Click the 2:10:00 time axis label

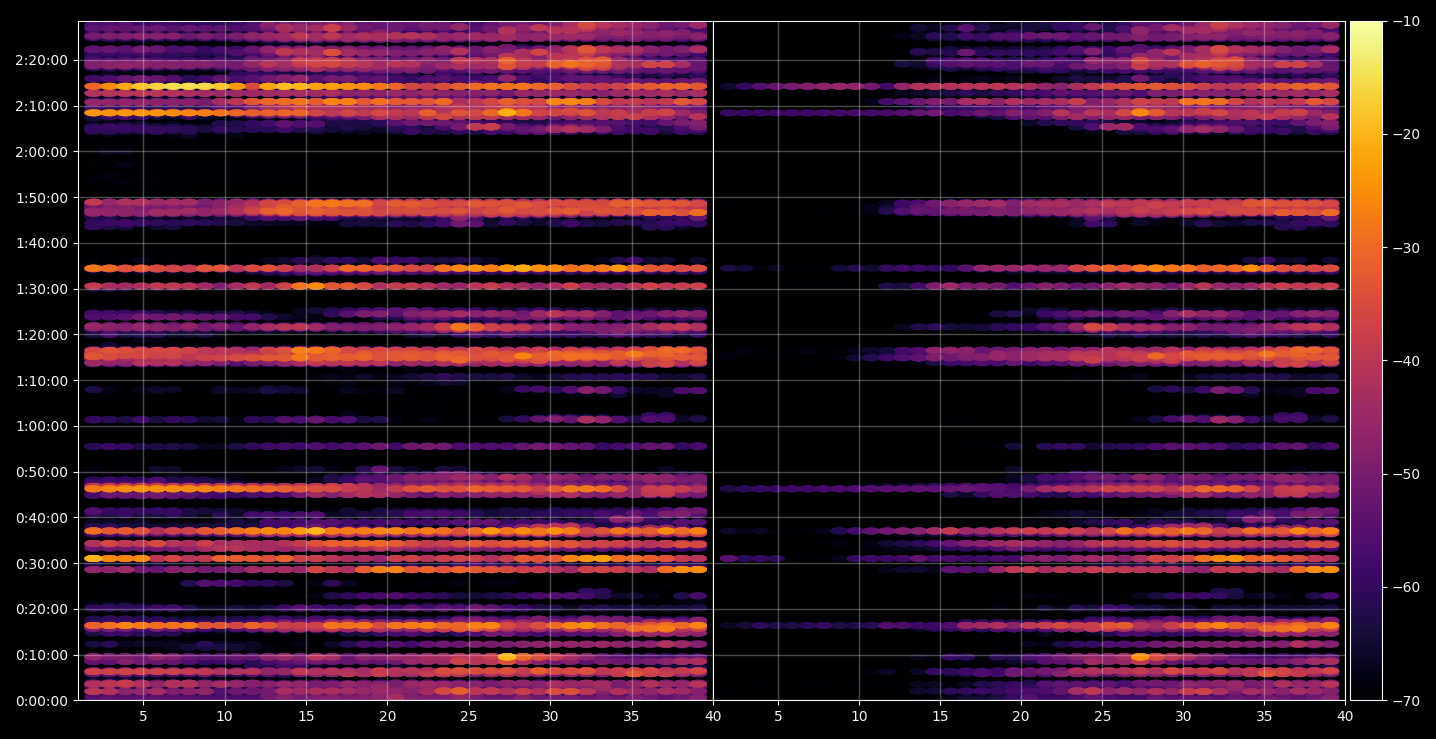[42, 106]
